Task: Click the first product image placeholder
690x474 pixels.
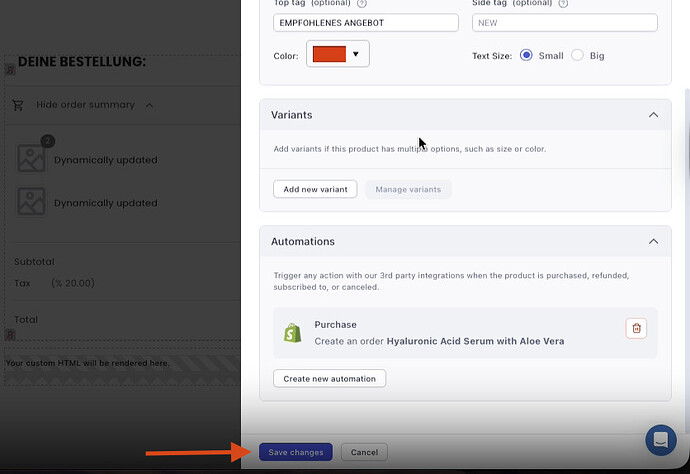Action: 32,158
